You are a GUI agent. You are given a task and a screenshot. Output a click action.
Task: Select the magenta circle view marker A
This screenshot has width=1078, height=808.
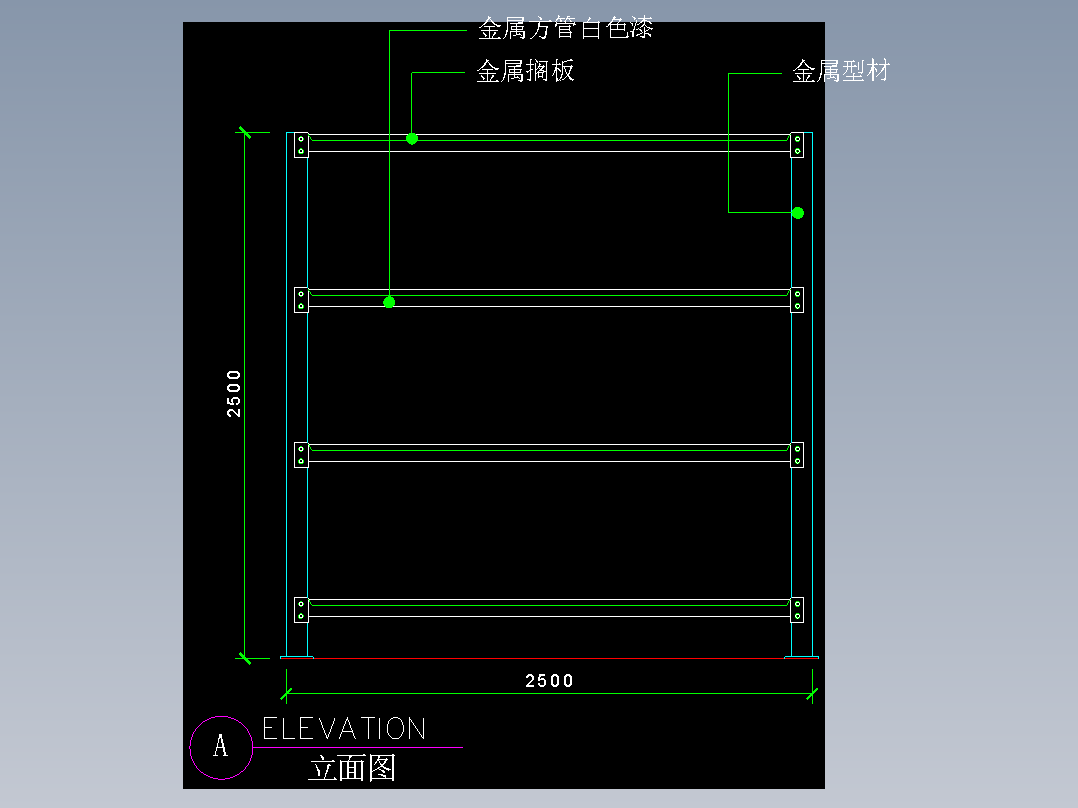[x=221, y=747]
